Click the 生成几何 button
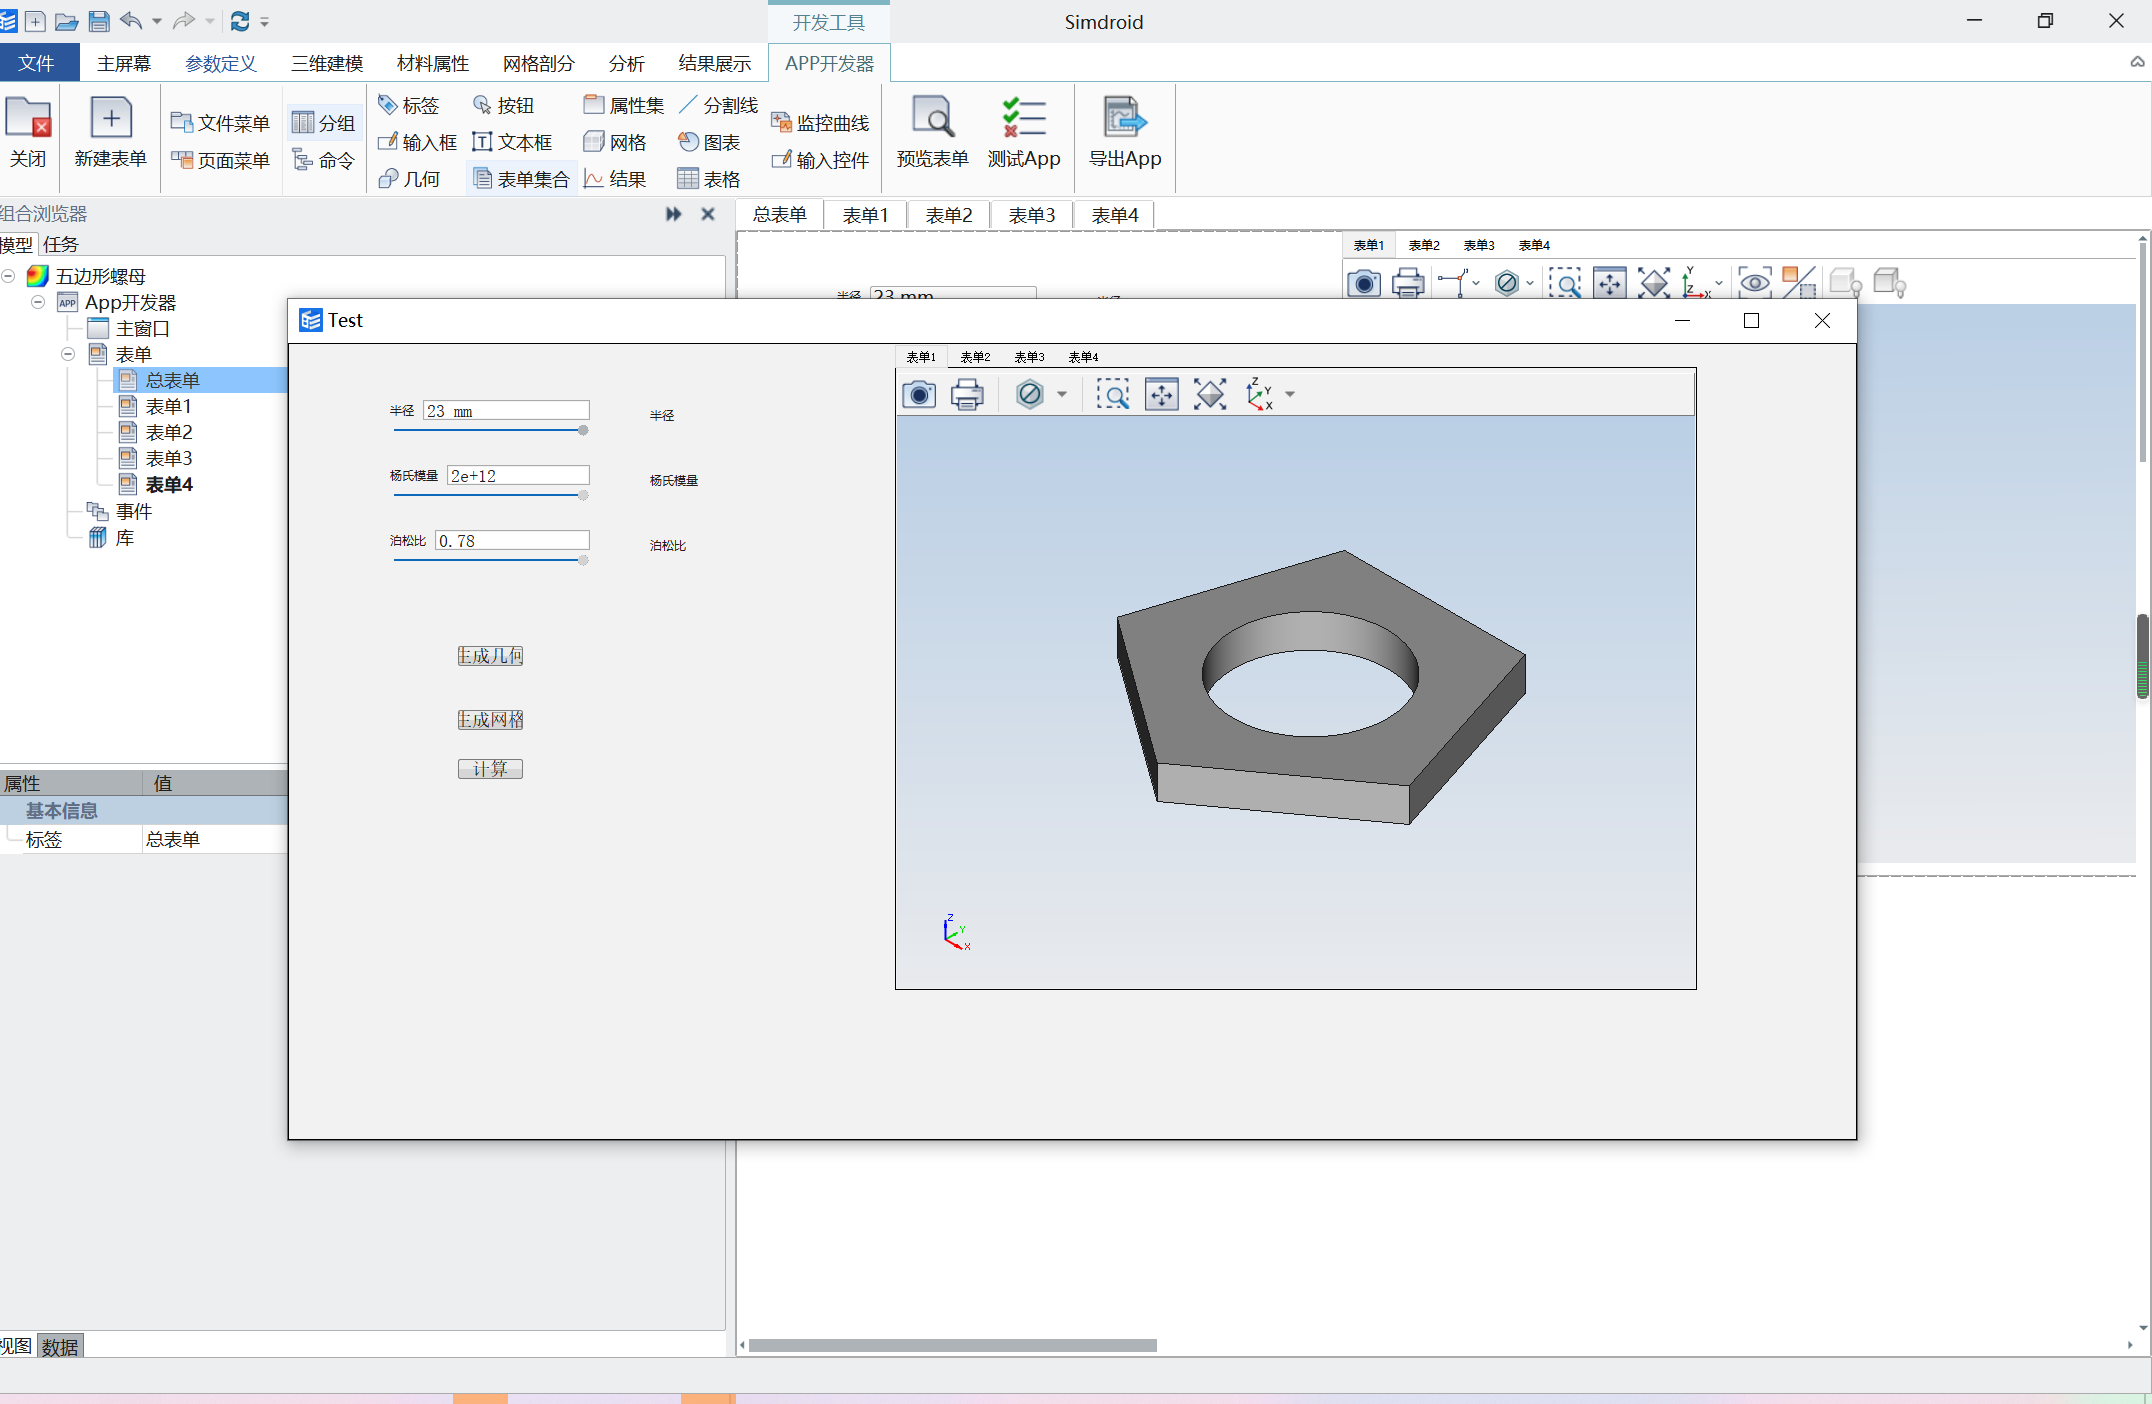 pos(490,656)
